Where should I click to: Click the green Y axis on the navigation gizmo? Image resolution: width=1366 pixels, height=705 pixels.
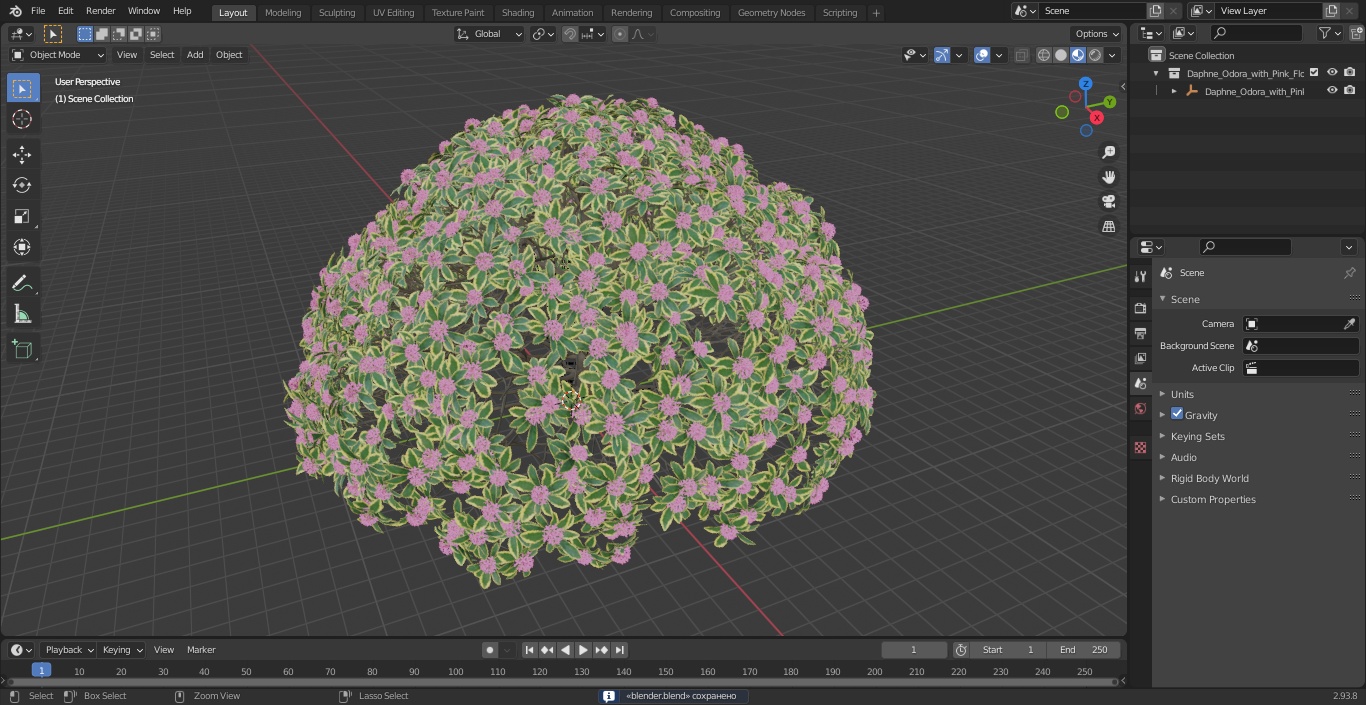[1110, 101]
